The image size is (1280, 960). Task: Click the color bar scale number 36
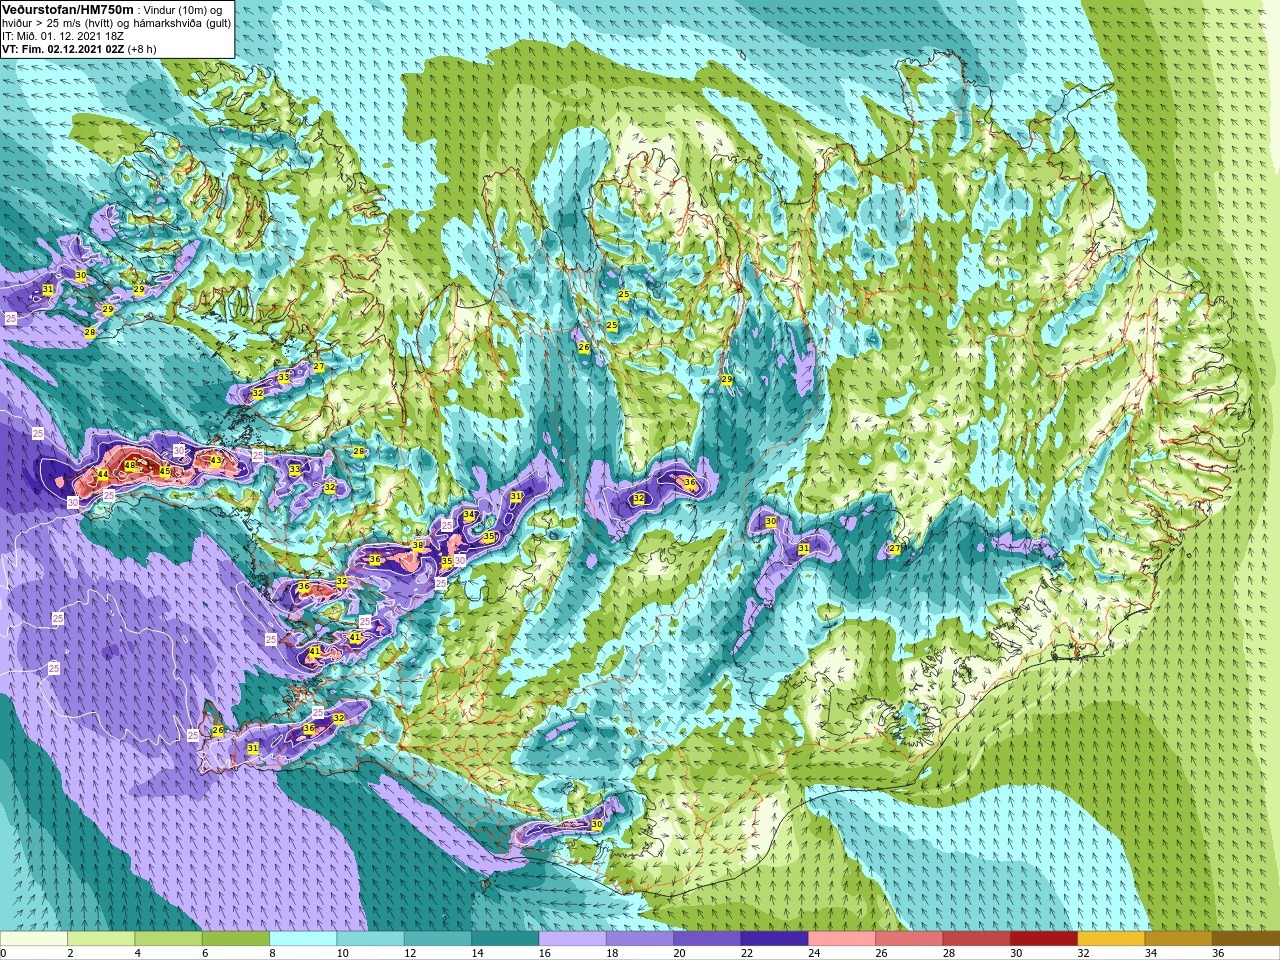[1218, 953]
